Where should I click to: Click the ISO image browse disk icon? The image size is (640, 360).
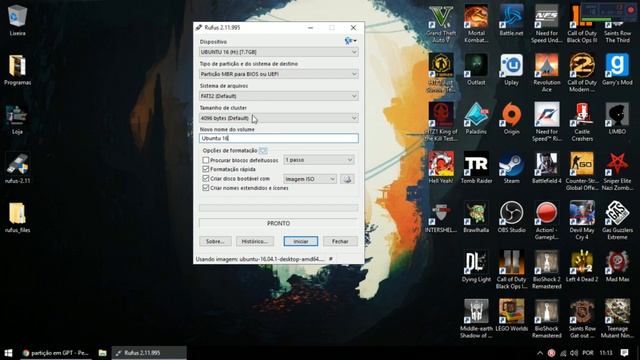347,179
